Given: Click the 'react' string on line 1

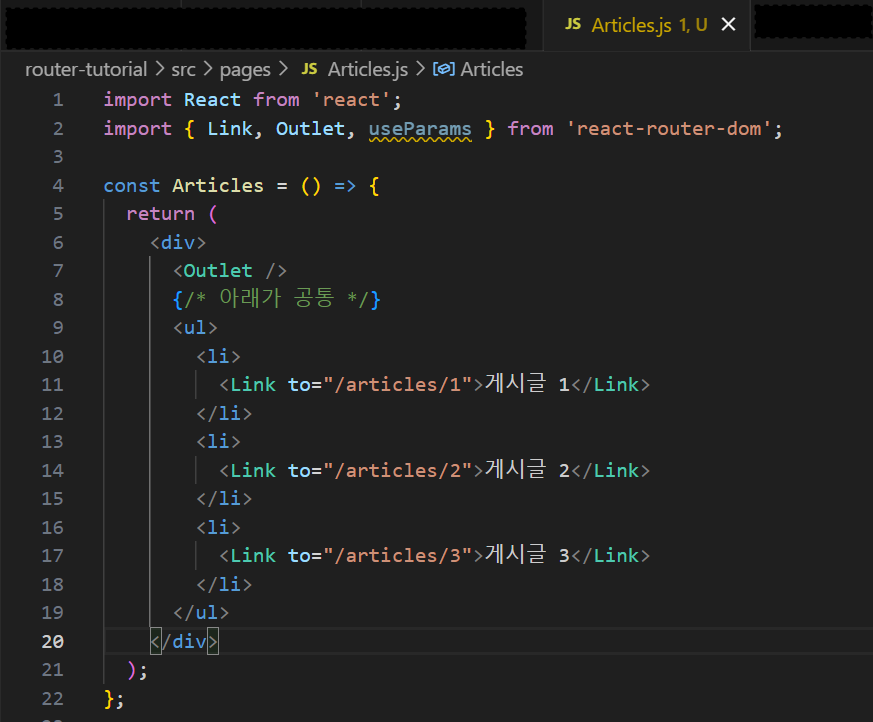Looking at the screenshot, I should [x=351, y=100].
